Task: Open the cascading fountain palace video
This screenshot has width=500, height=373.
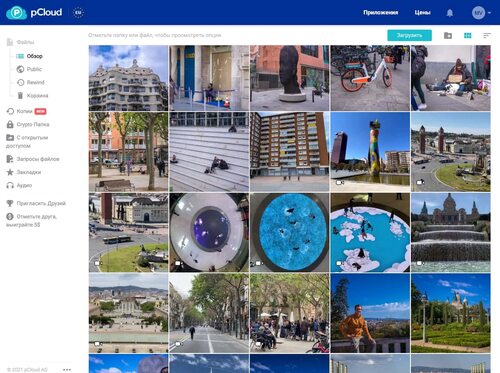Action: (451, 233)
